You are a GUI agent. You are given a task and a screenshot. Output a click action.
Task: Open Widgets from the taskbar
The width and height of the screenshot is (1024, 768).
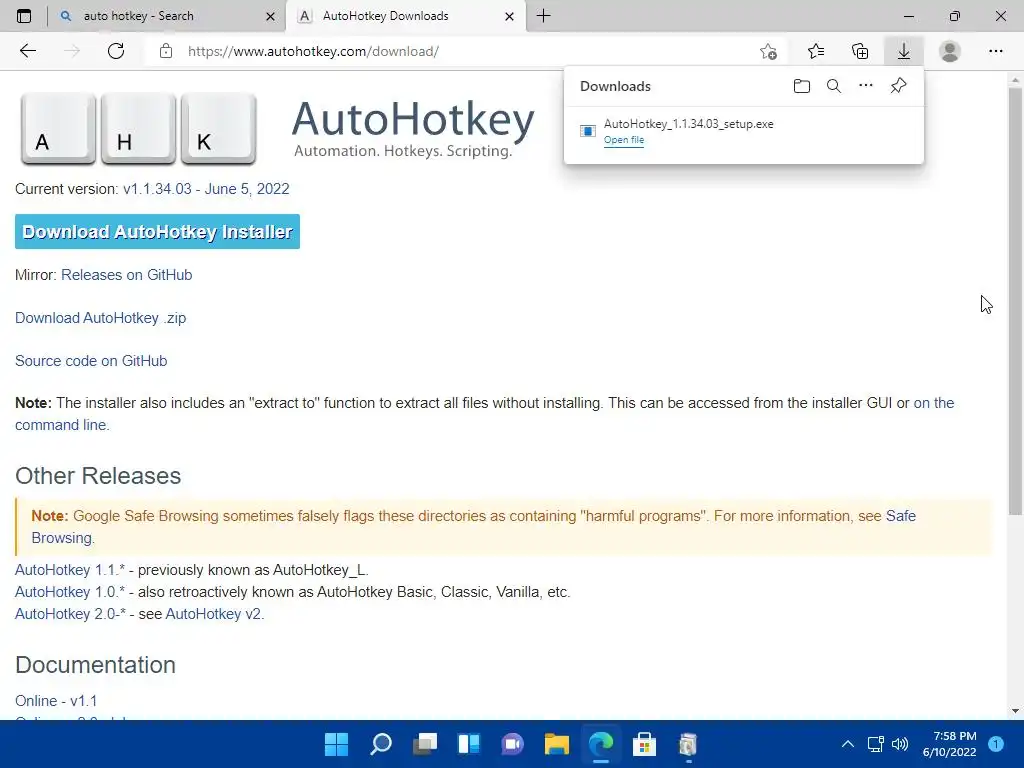(469, 744)
